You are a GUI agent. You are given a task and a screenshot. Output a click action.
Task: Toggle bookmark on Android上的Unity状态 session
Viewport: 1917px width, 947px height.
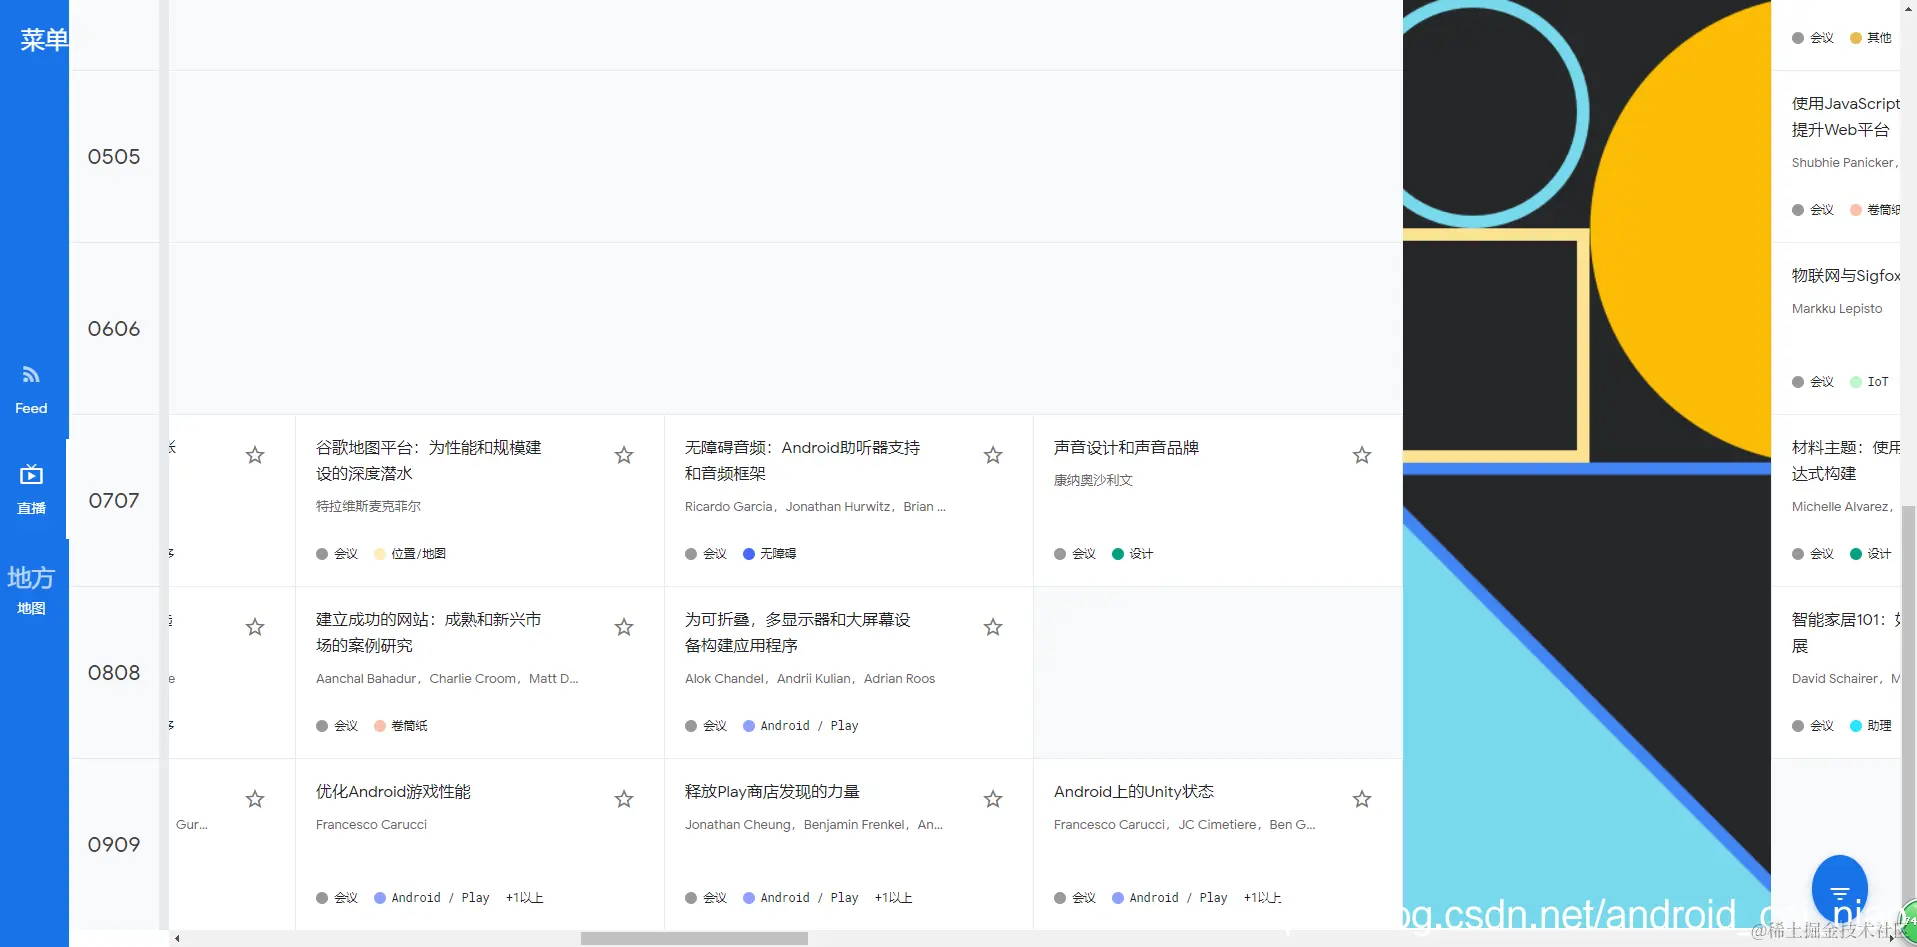pos(1361,799)
